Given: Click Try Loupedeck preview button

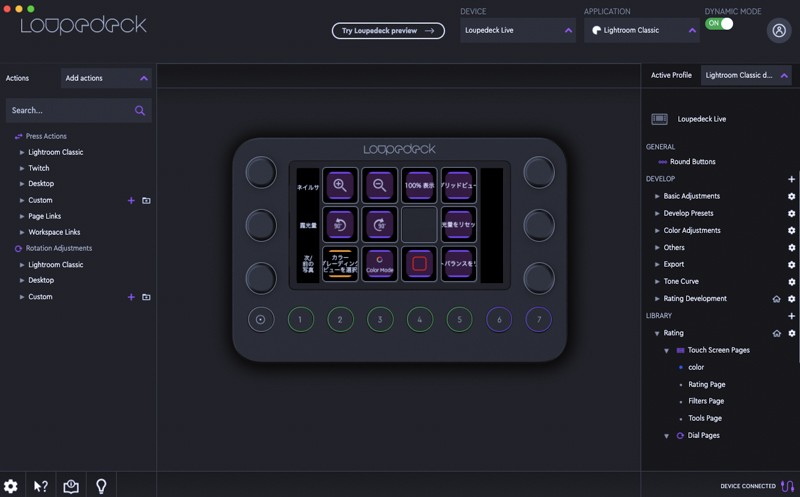Looking at the screenshot, I should tap(388, 31).
